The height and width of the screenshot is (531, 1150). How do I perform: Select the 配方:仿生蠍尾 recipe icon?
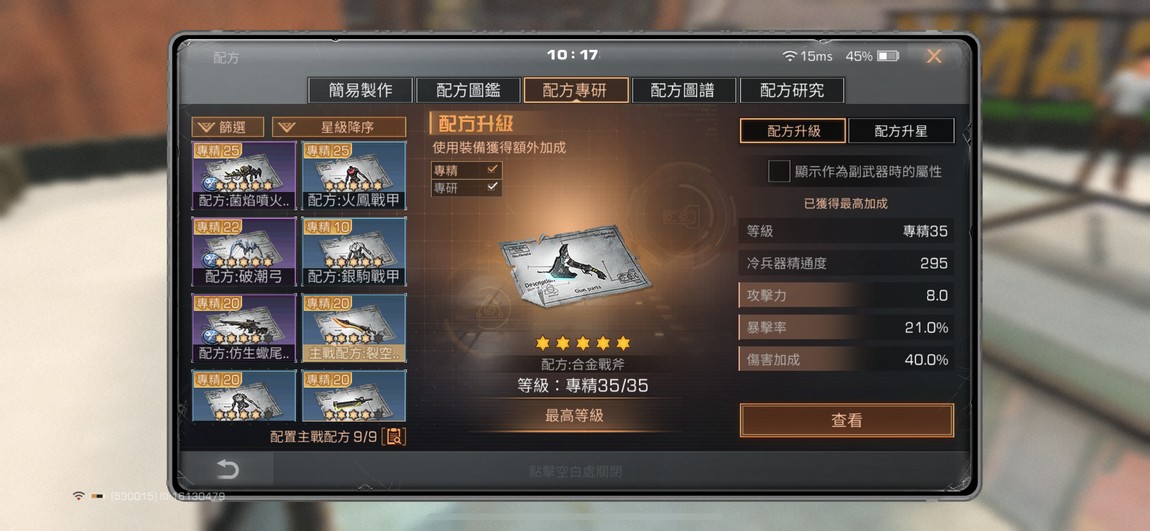click(x=244, y=328)
